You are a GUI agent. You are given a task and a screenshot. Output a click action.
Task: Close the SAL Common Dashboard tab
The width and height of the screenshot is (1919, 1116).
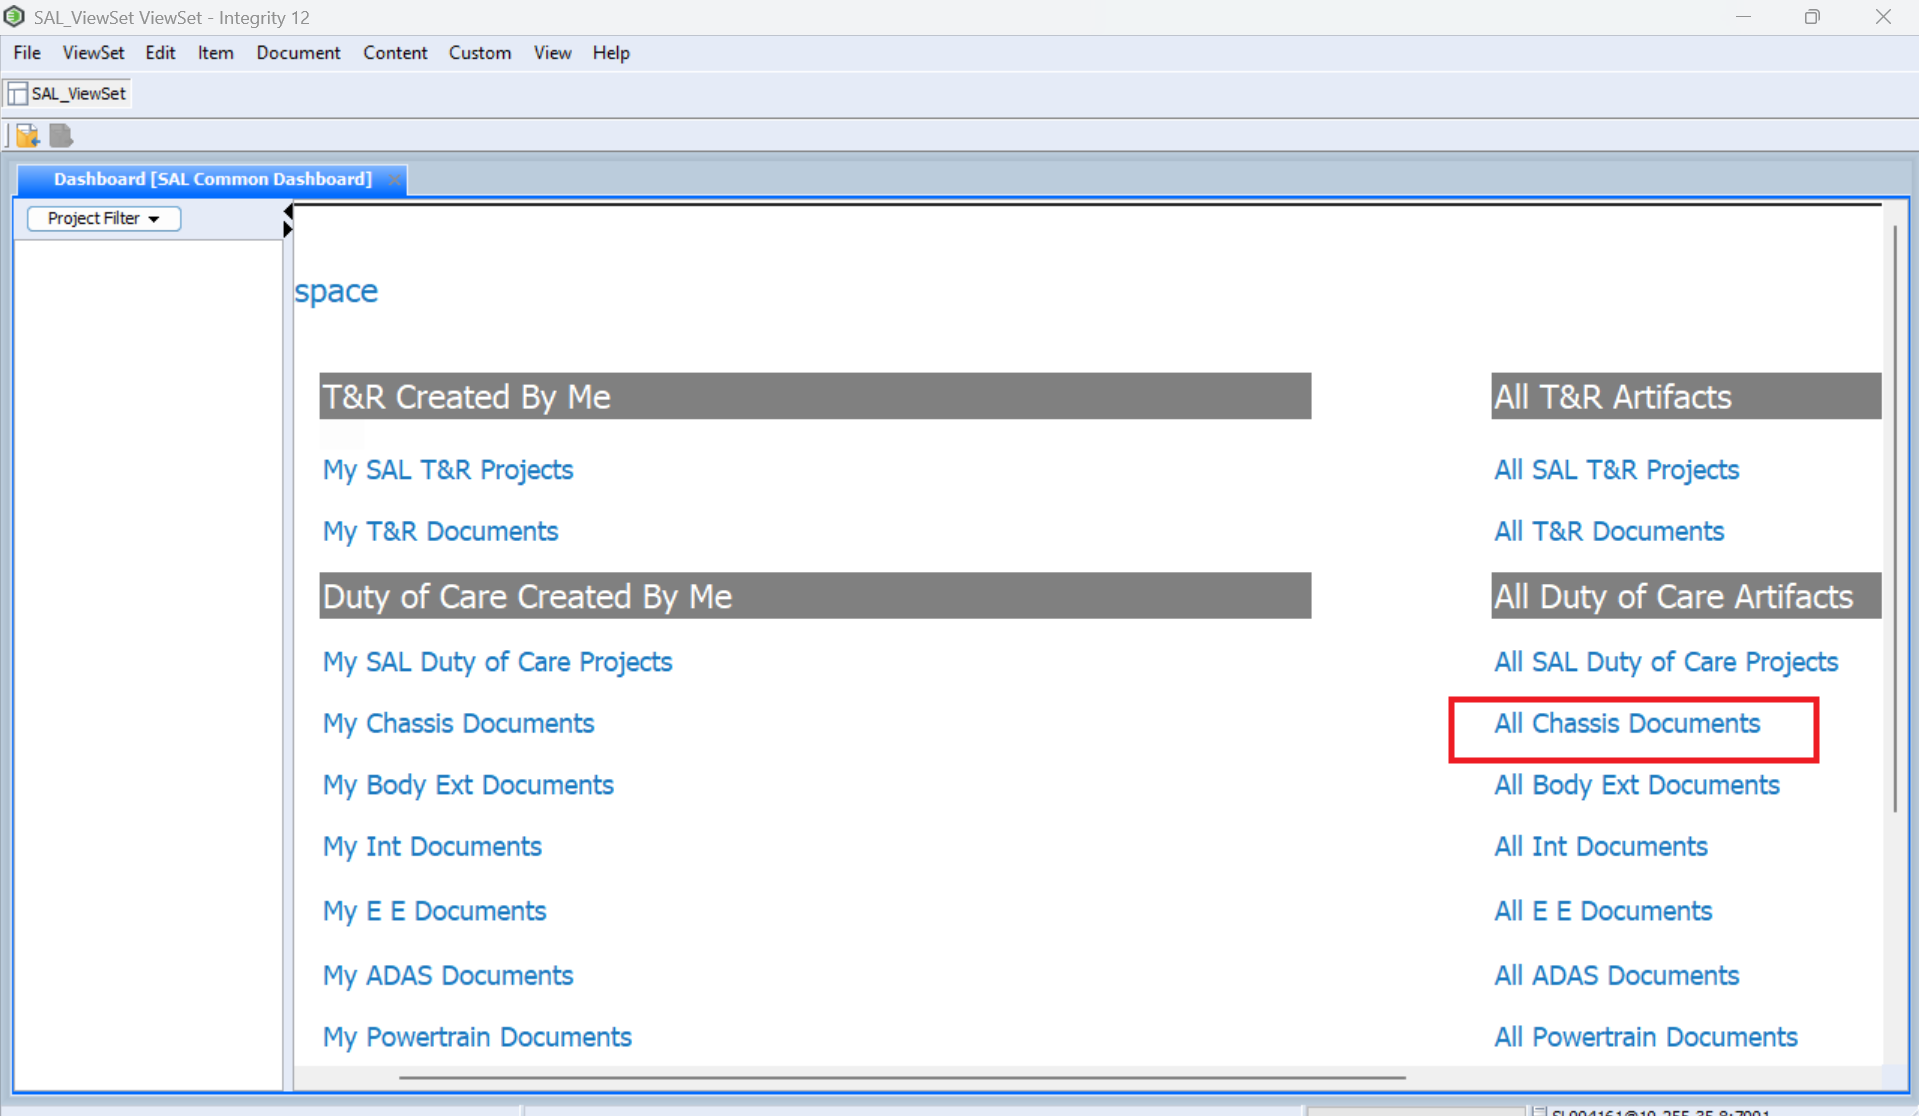pos(394,180)
